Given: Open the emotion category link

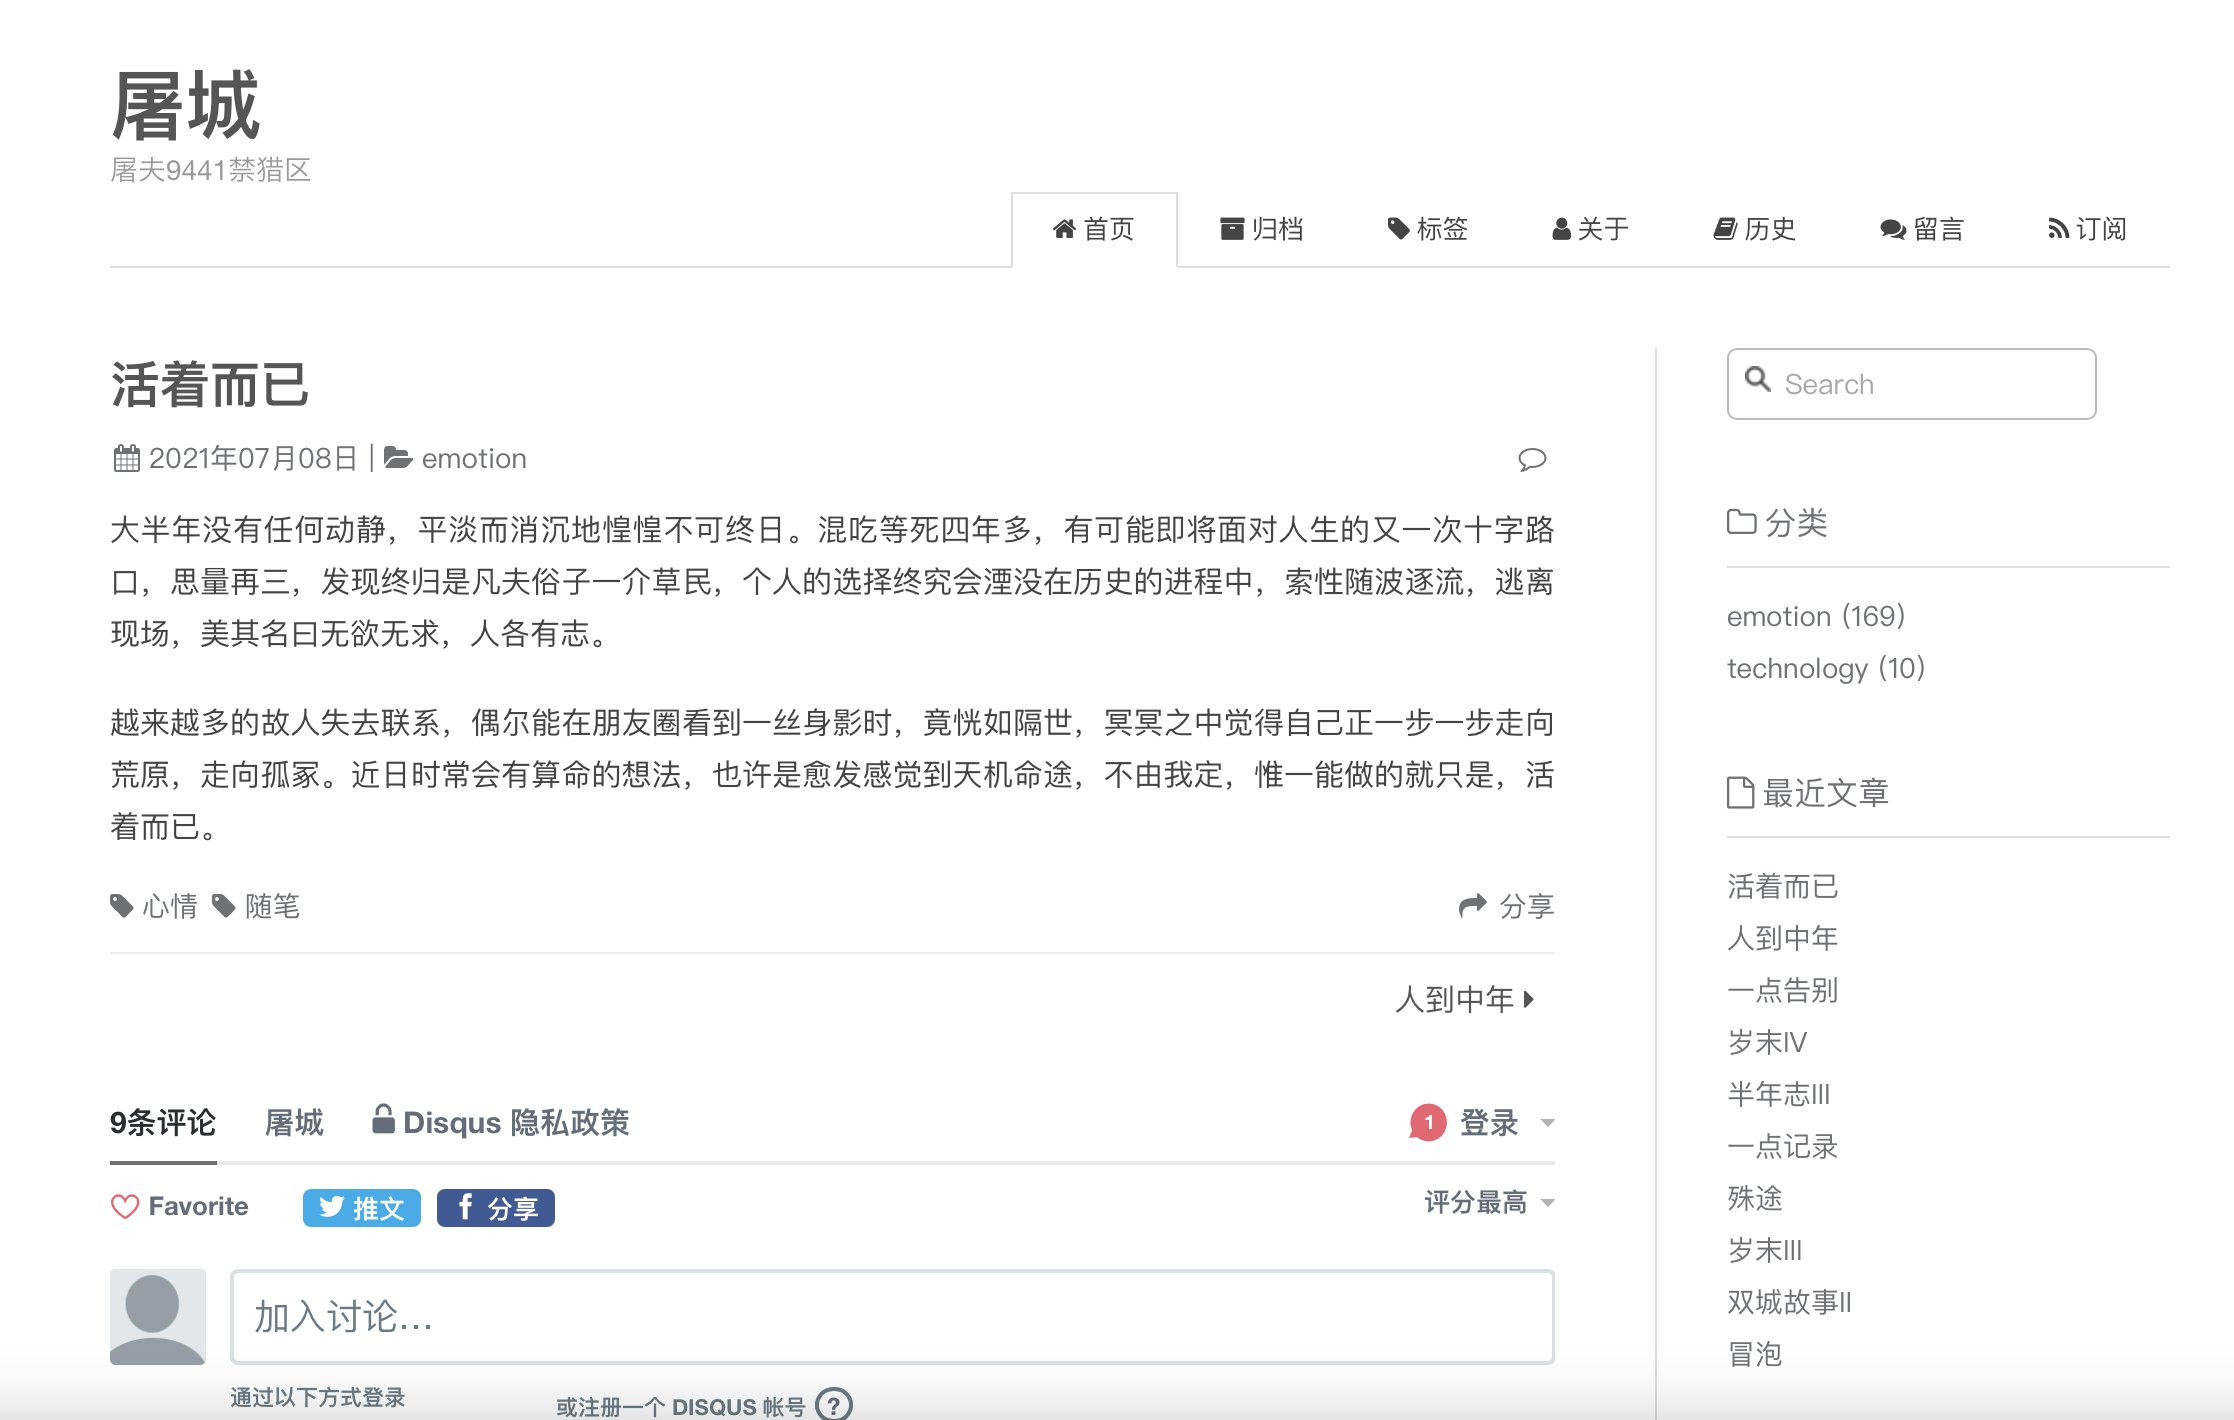Looking at the screenshot, I should tap(1779, 616).
